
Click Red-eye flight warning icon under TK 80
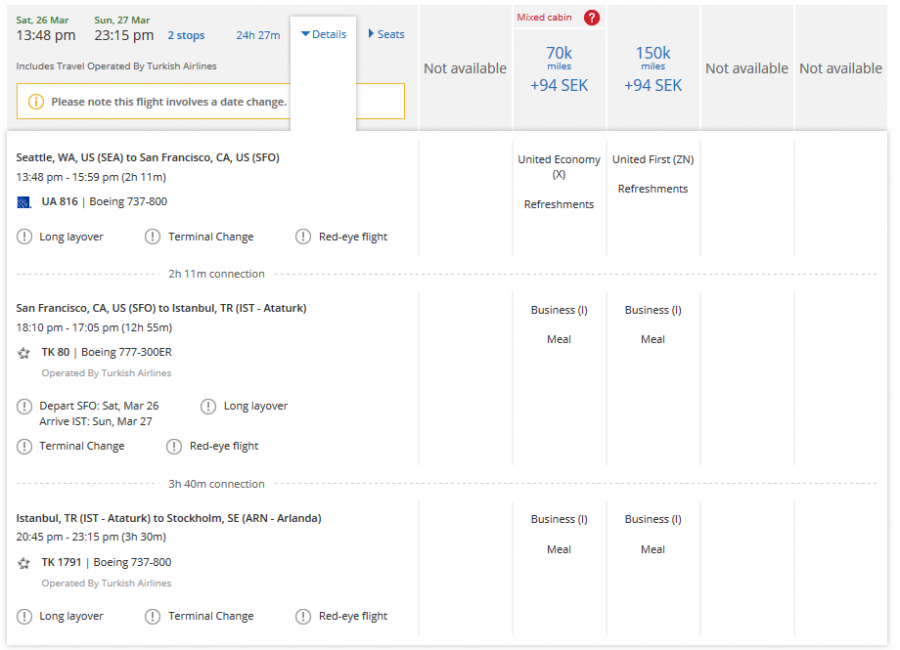pos(174,446)
